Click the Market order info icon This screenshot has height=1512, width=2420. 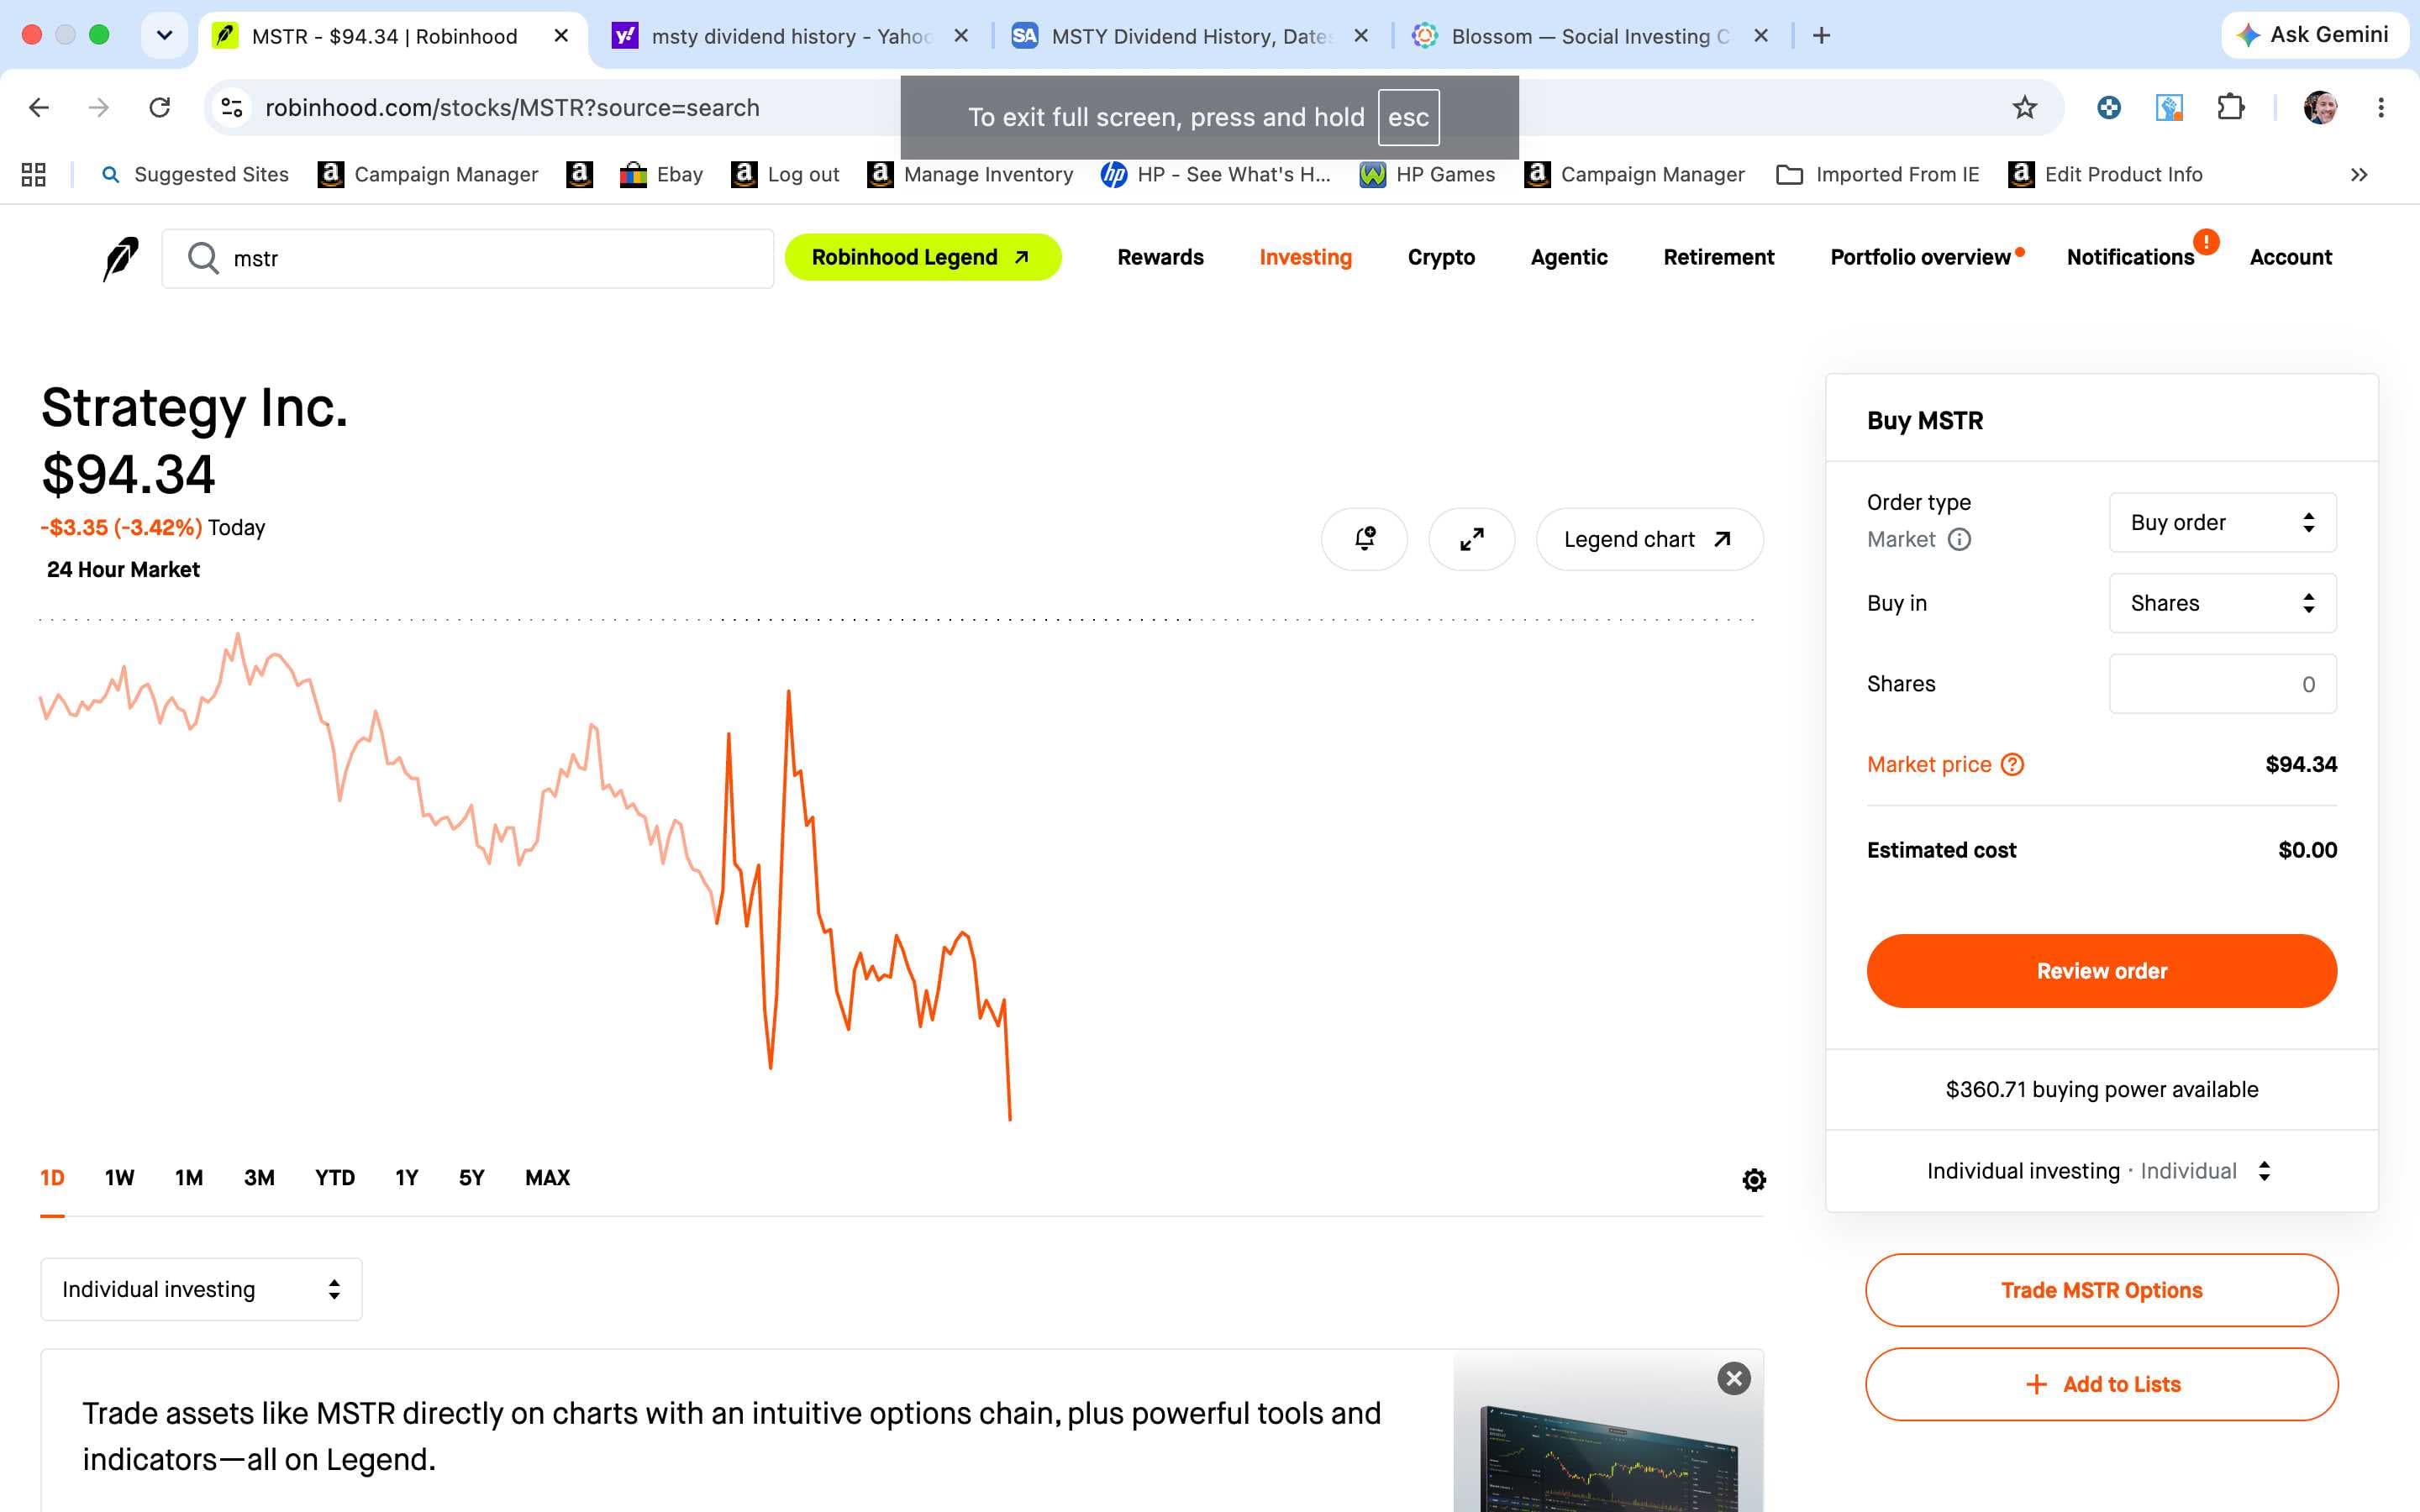tap(1959, 540)
